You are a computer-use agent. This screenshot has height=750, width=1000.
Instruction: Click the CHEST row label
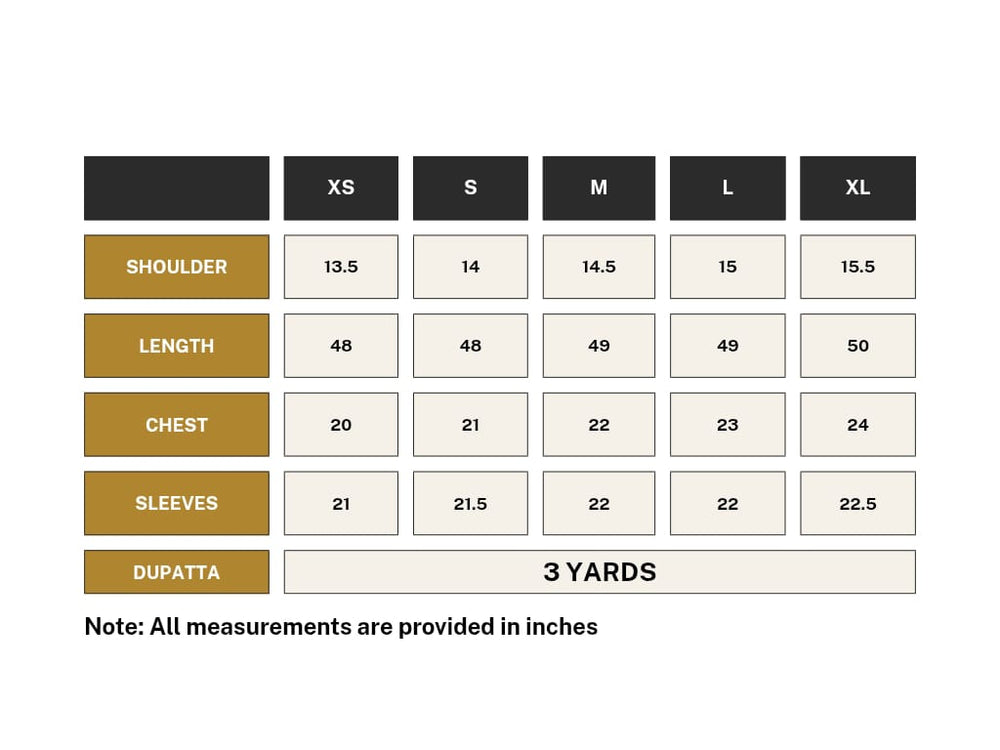[x=176, y=425]
